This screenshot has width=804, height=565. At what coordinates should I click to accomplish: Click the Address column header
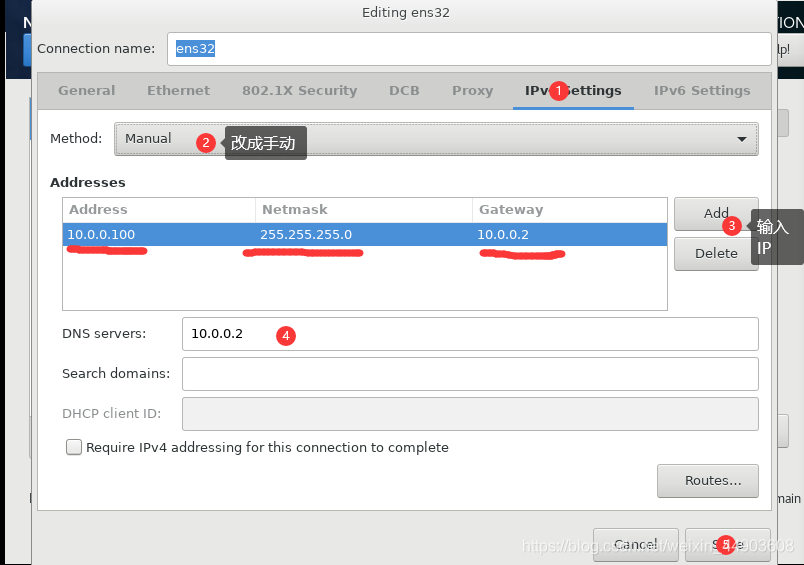(x=159, y=210)
